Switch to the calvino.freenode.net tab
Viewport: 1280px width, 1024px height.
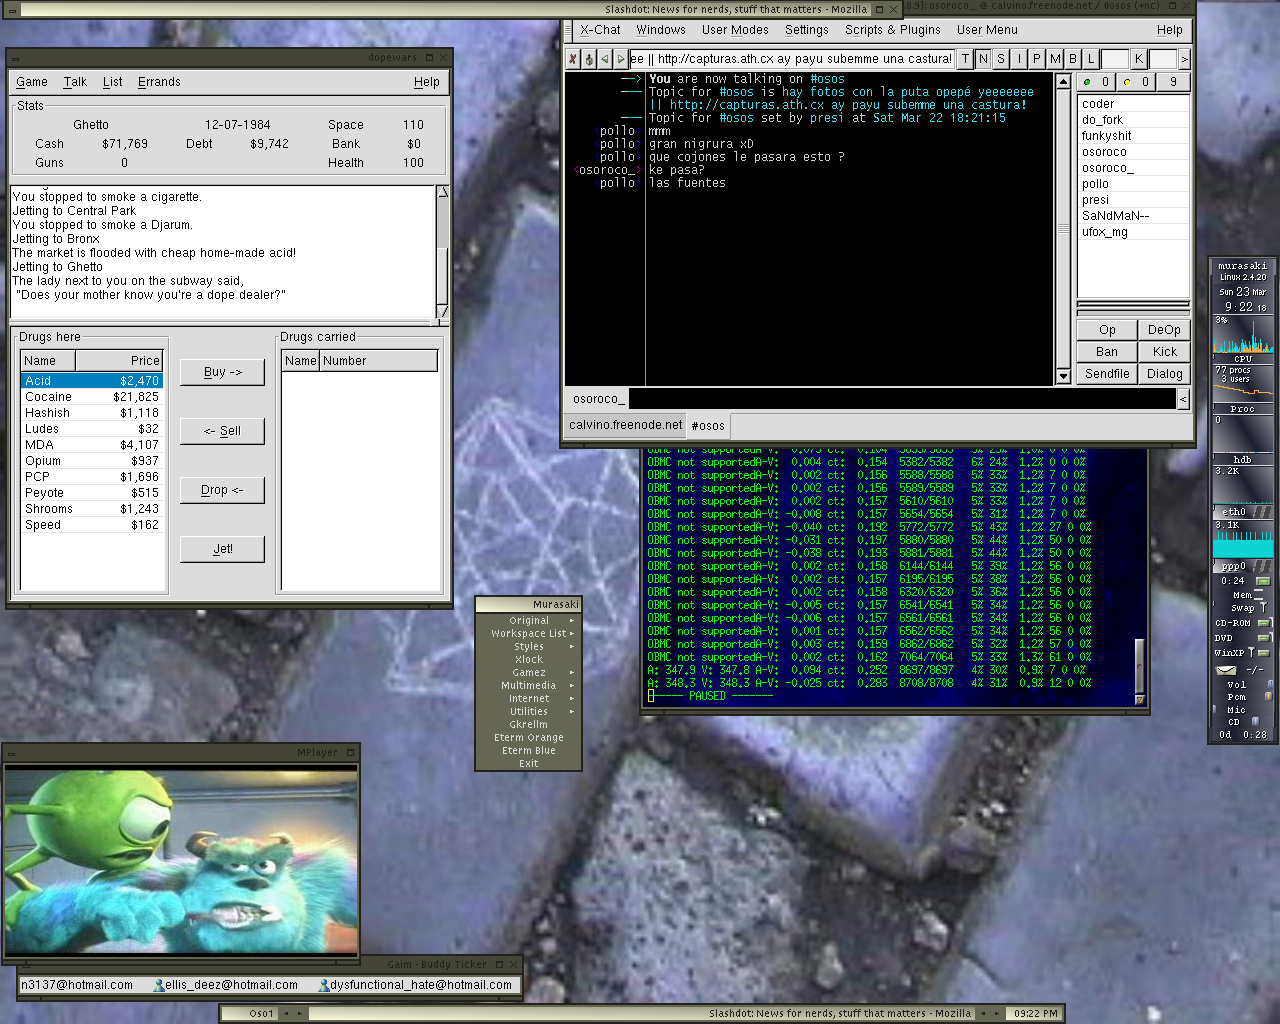coord(625,425)
